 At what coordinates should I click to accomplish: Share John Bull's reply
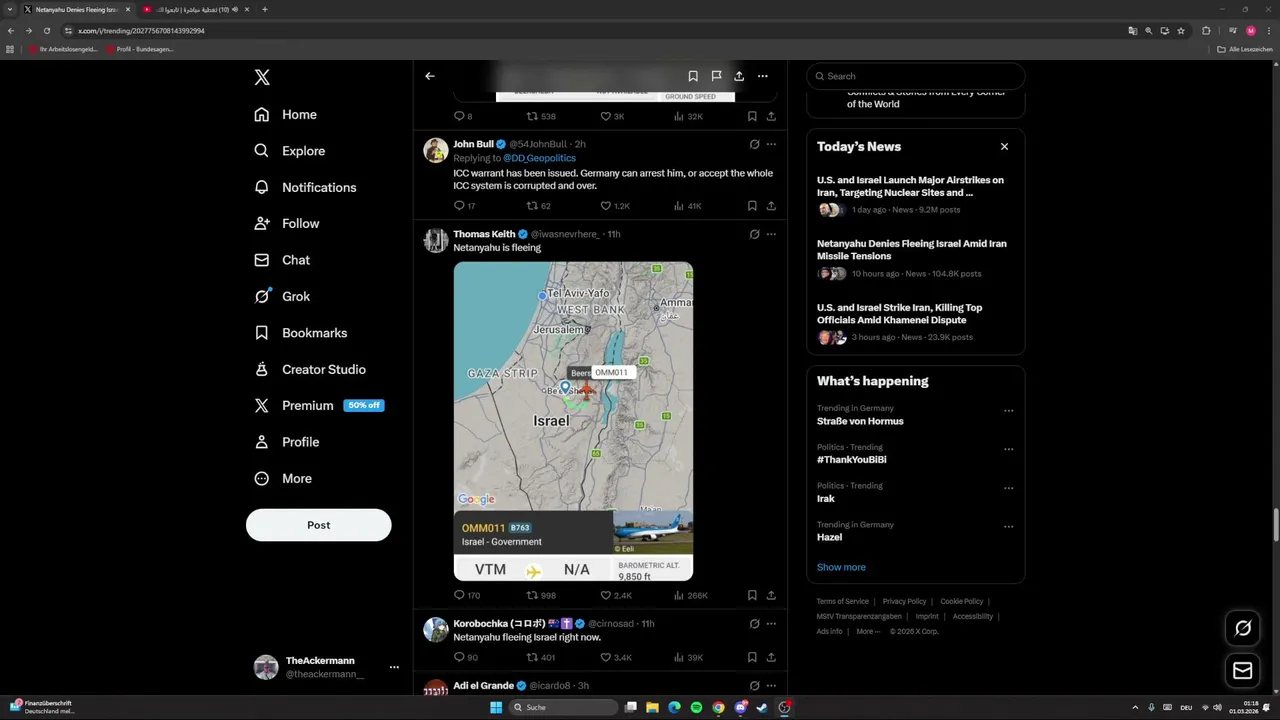771,206
